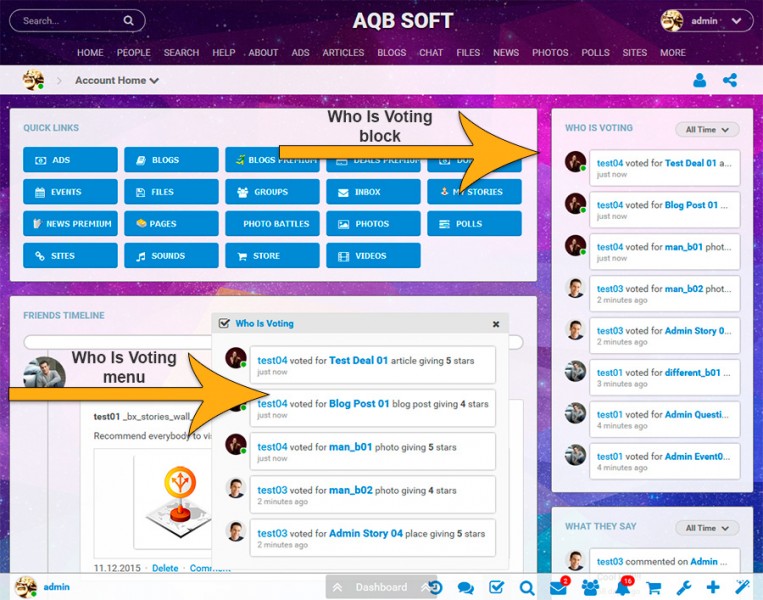
Task: Open the shopping cart icon
Action: [x=654, y=588]
